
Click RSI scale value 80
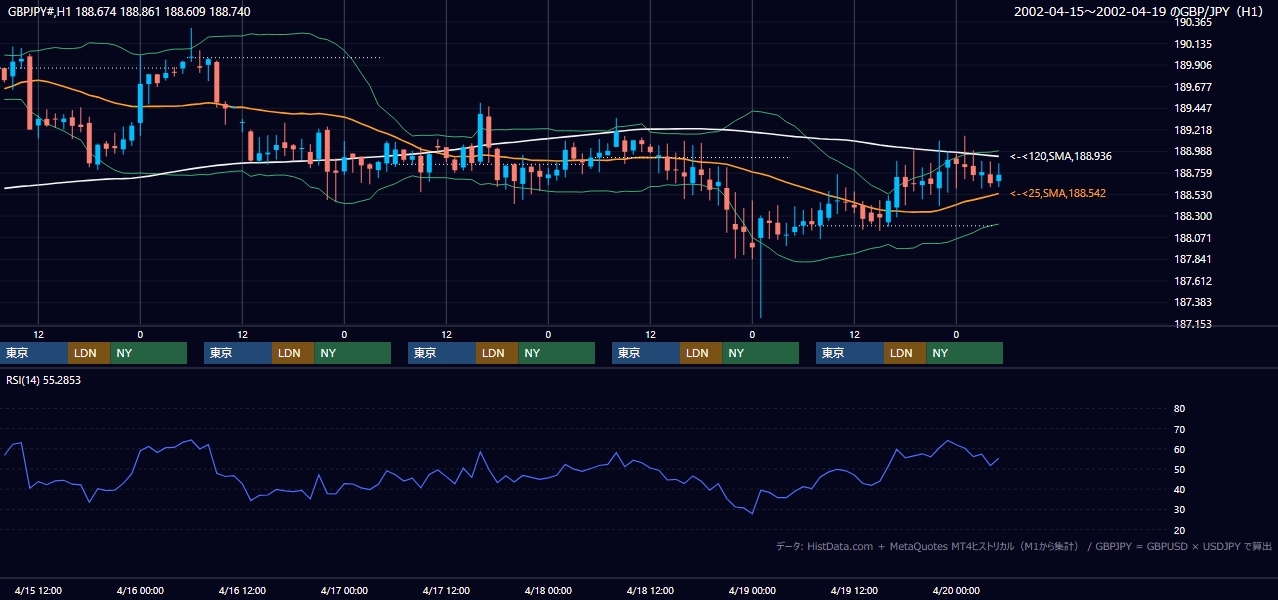[x=1179, y=409]
